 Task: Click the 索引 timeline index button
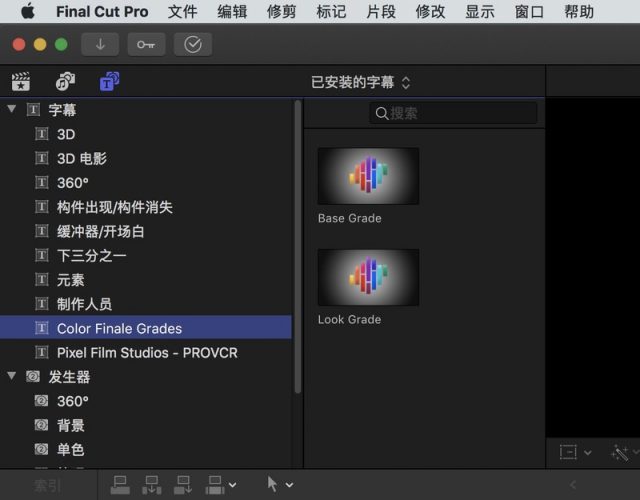click(x=47, y=485)
